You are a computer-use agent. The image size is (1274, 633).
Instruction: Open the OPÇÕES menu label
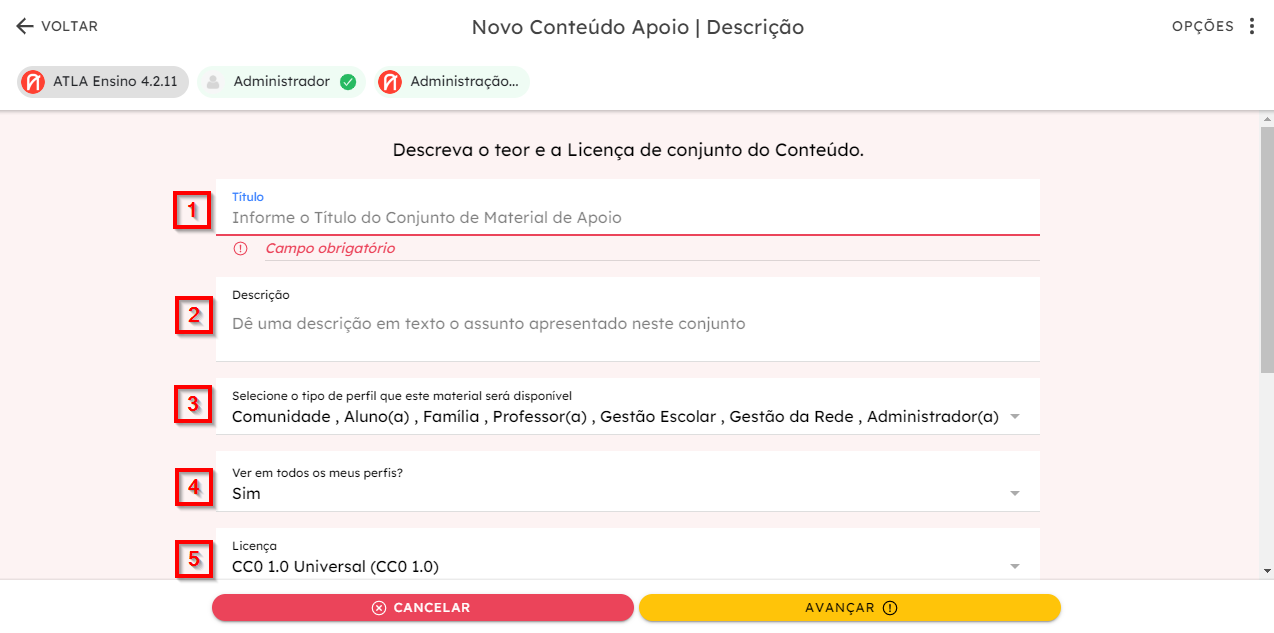pos(1203,27)
